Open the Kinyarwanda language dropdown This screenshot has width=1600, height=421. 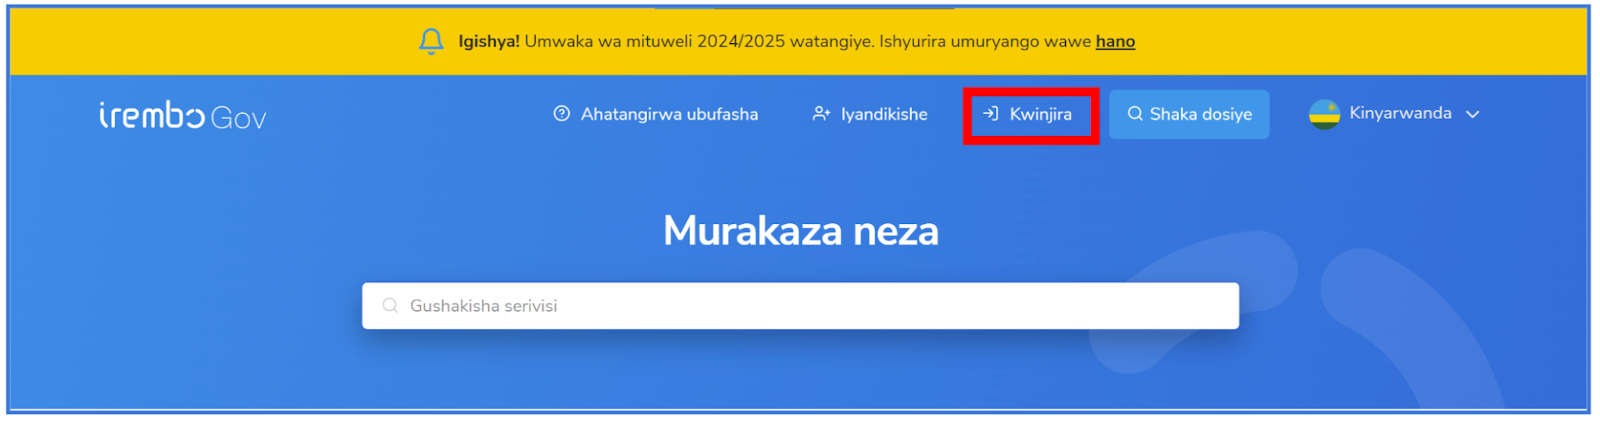tap(1394, 114)
